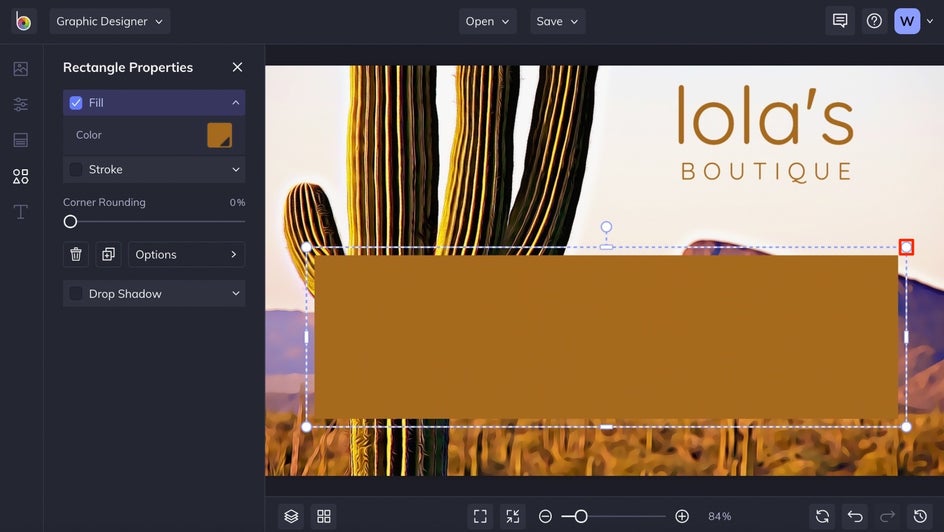Viewport: 944px width, 532px height.
Task: Open the grid view icon
Action: click(x=324, y=516)
